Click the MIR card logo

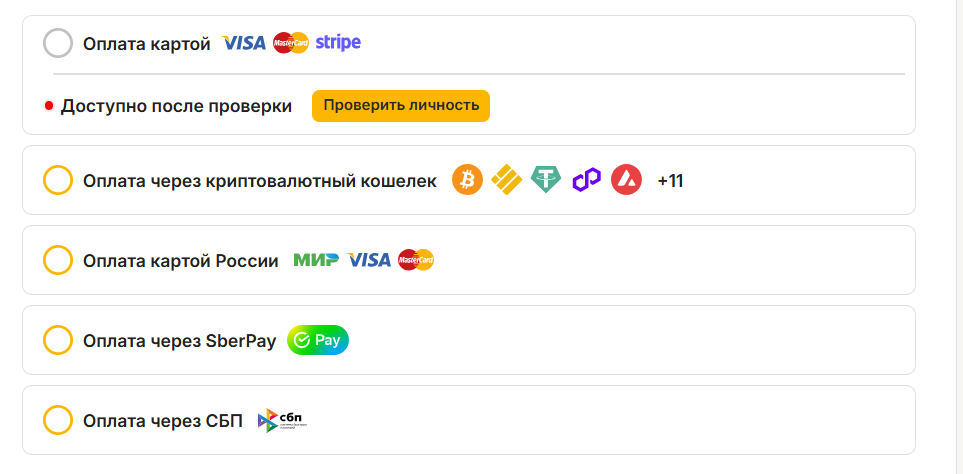[x=315, y=260]
